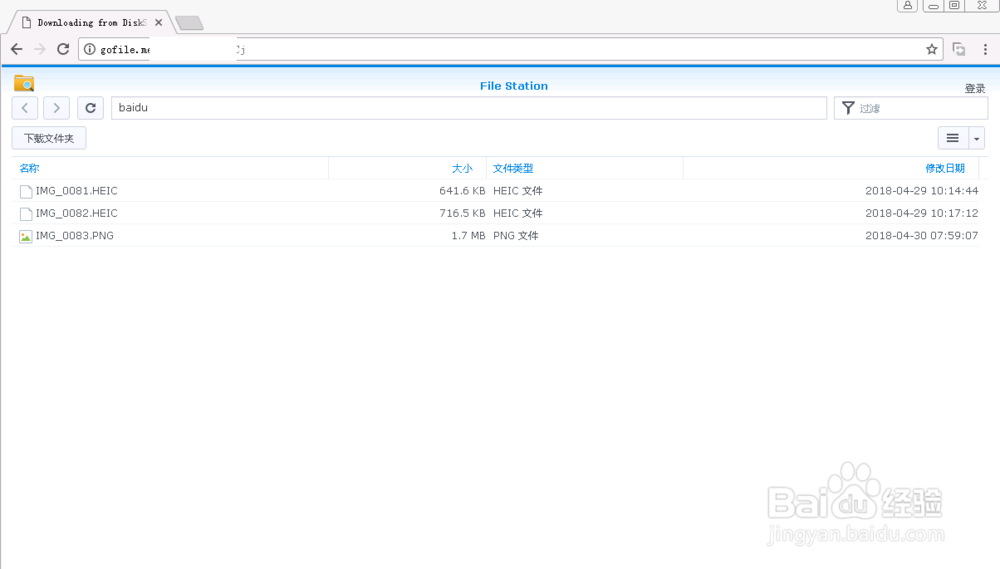Screen dimensions: 1000x569
Task: Click size value 1.7 MB
Action: coord(468,235)
